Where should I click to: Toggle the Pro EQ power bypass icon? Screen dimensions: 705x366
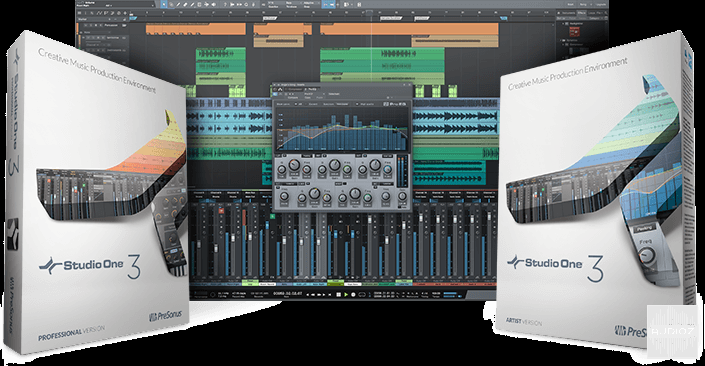(x=275, y=89)
